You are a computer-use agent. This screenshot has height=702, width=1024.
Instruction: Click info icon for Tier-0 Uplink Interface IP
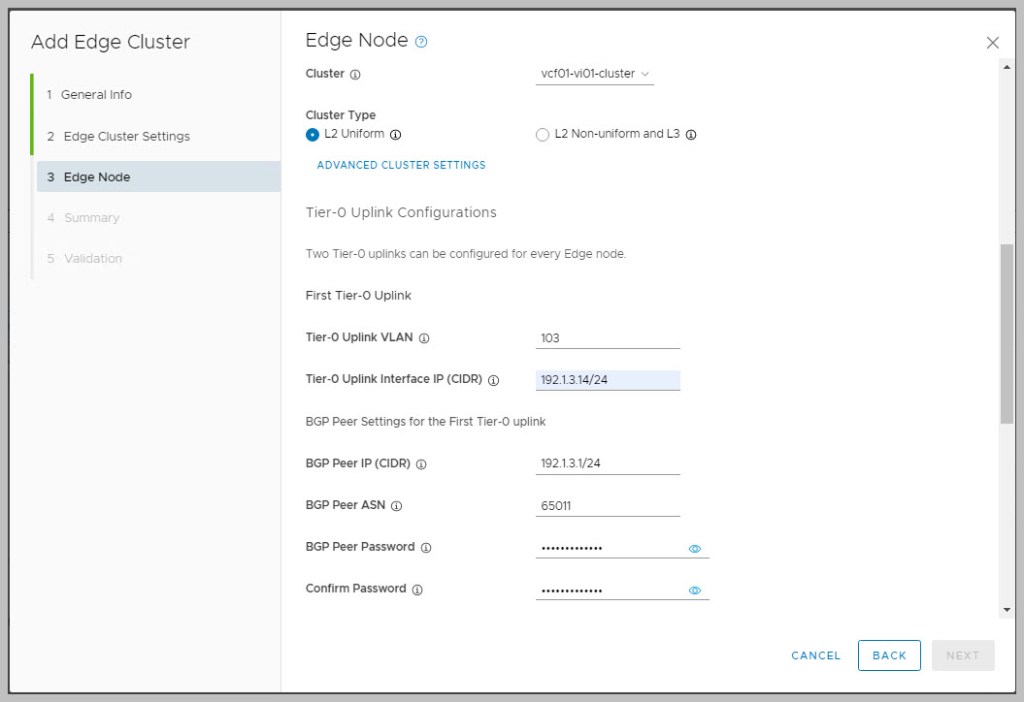pyautogui.click(x=493, y=380)
